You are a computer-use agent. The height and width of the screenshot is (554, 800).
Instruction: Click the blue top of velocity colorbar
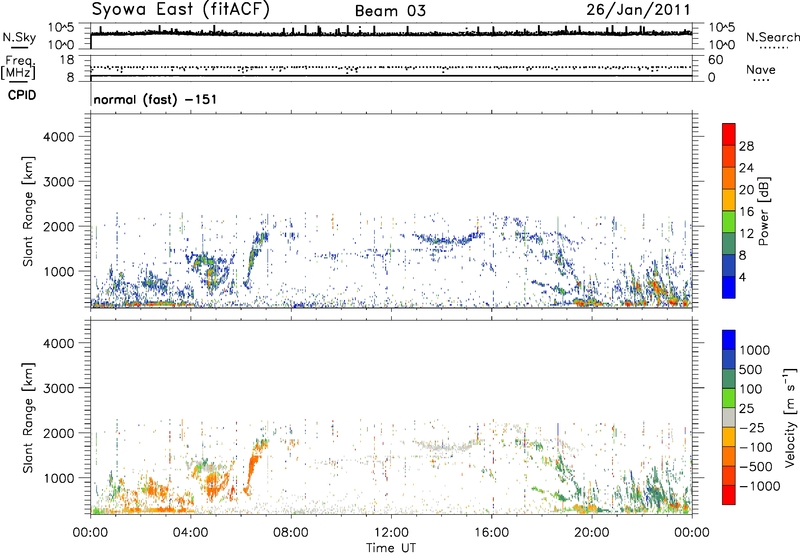pyautogui.click(x=729, y=340)
